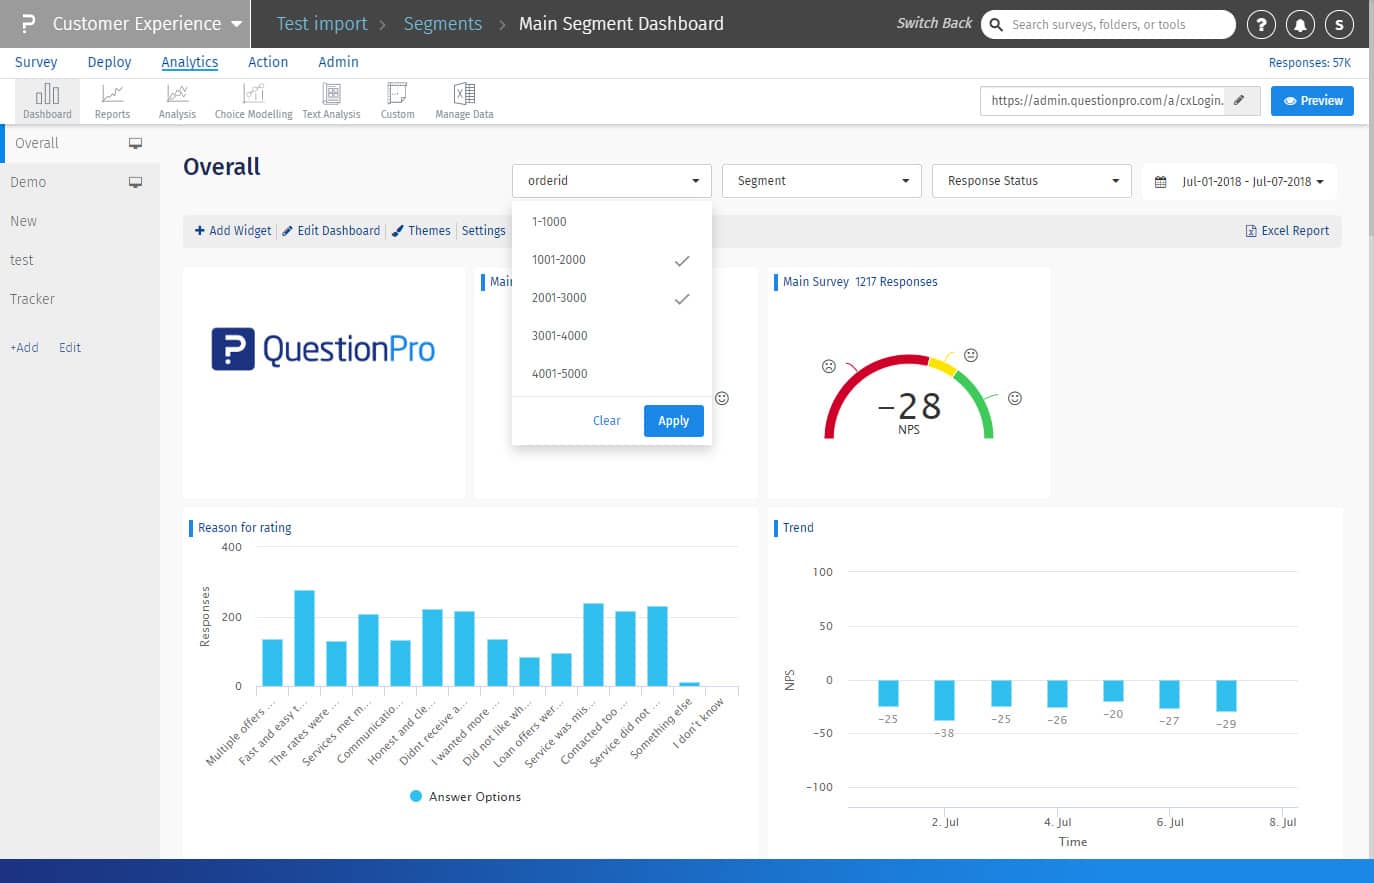Click the pencil icon beside the URL
The image size is (1374, 883).
click(x=1240, y=100)
